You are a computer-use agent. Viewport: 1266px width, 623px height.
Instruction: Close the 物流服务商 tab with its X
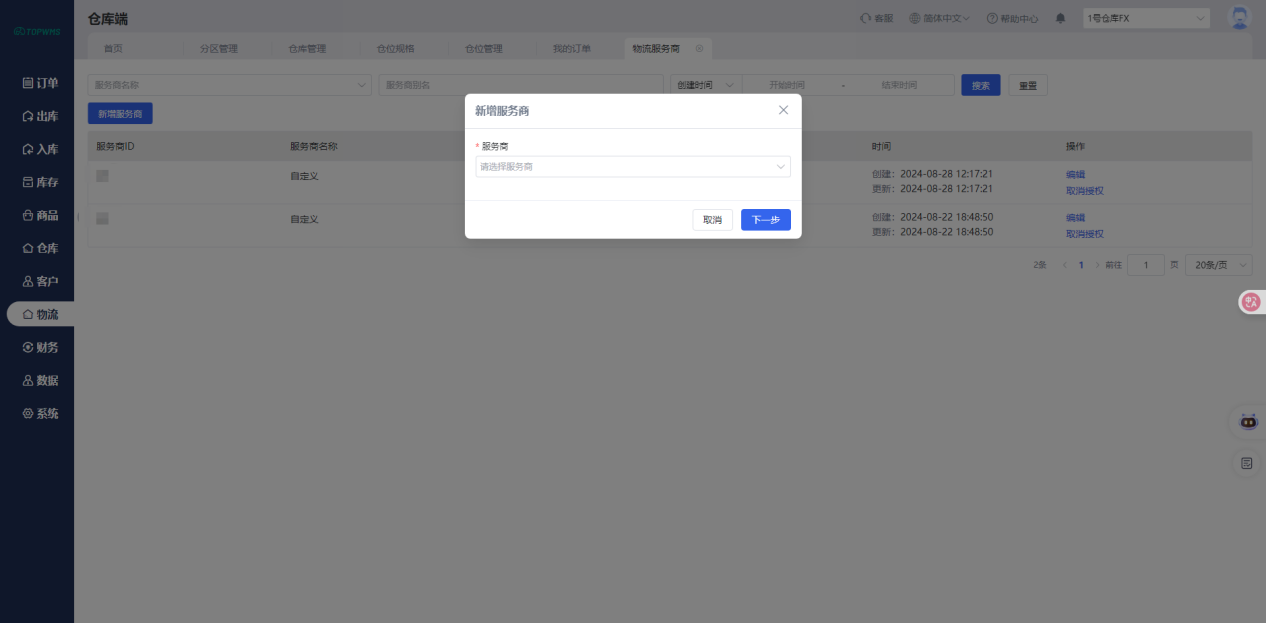pyautogui.click(x=699, y=48)
